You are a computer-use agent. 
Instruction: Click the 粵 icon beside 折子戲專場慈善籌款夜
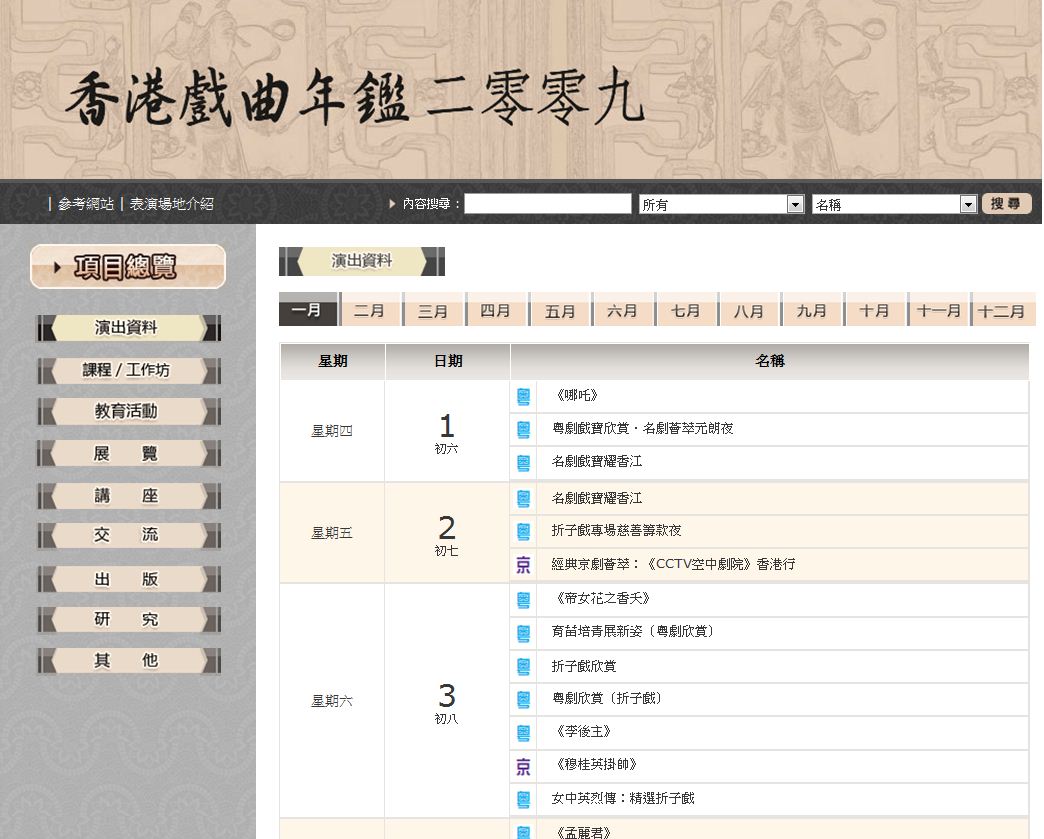523,531
